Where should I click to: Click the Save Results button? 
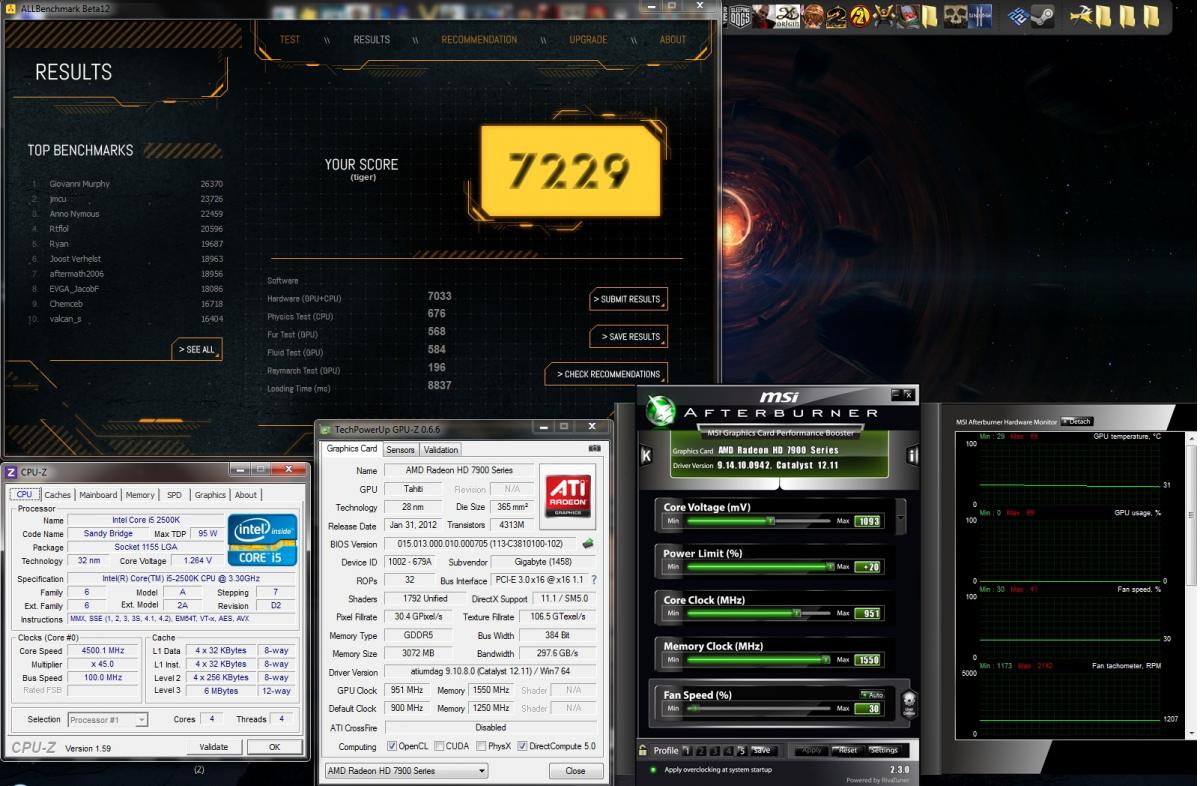[x=628, y=337]
